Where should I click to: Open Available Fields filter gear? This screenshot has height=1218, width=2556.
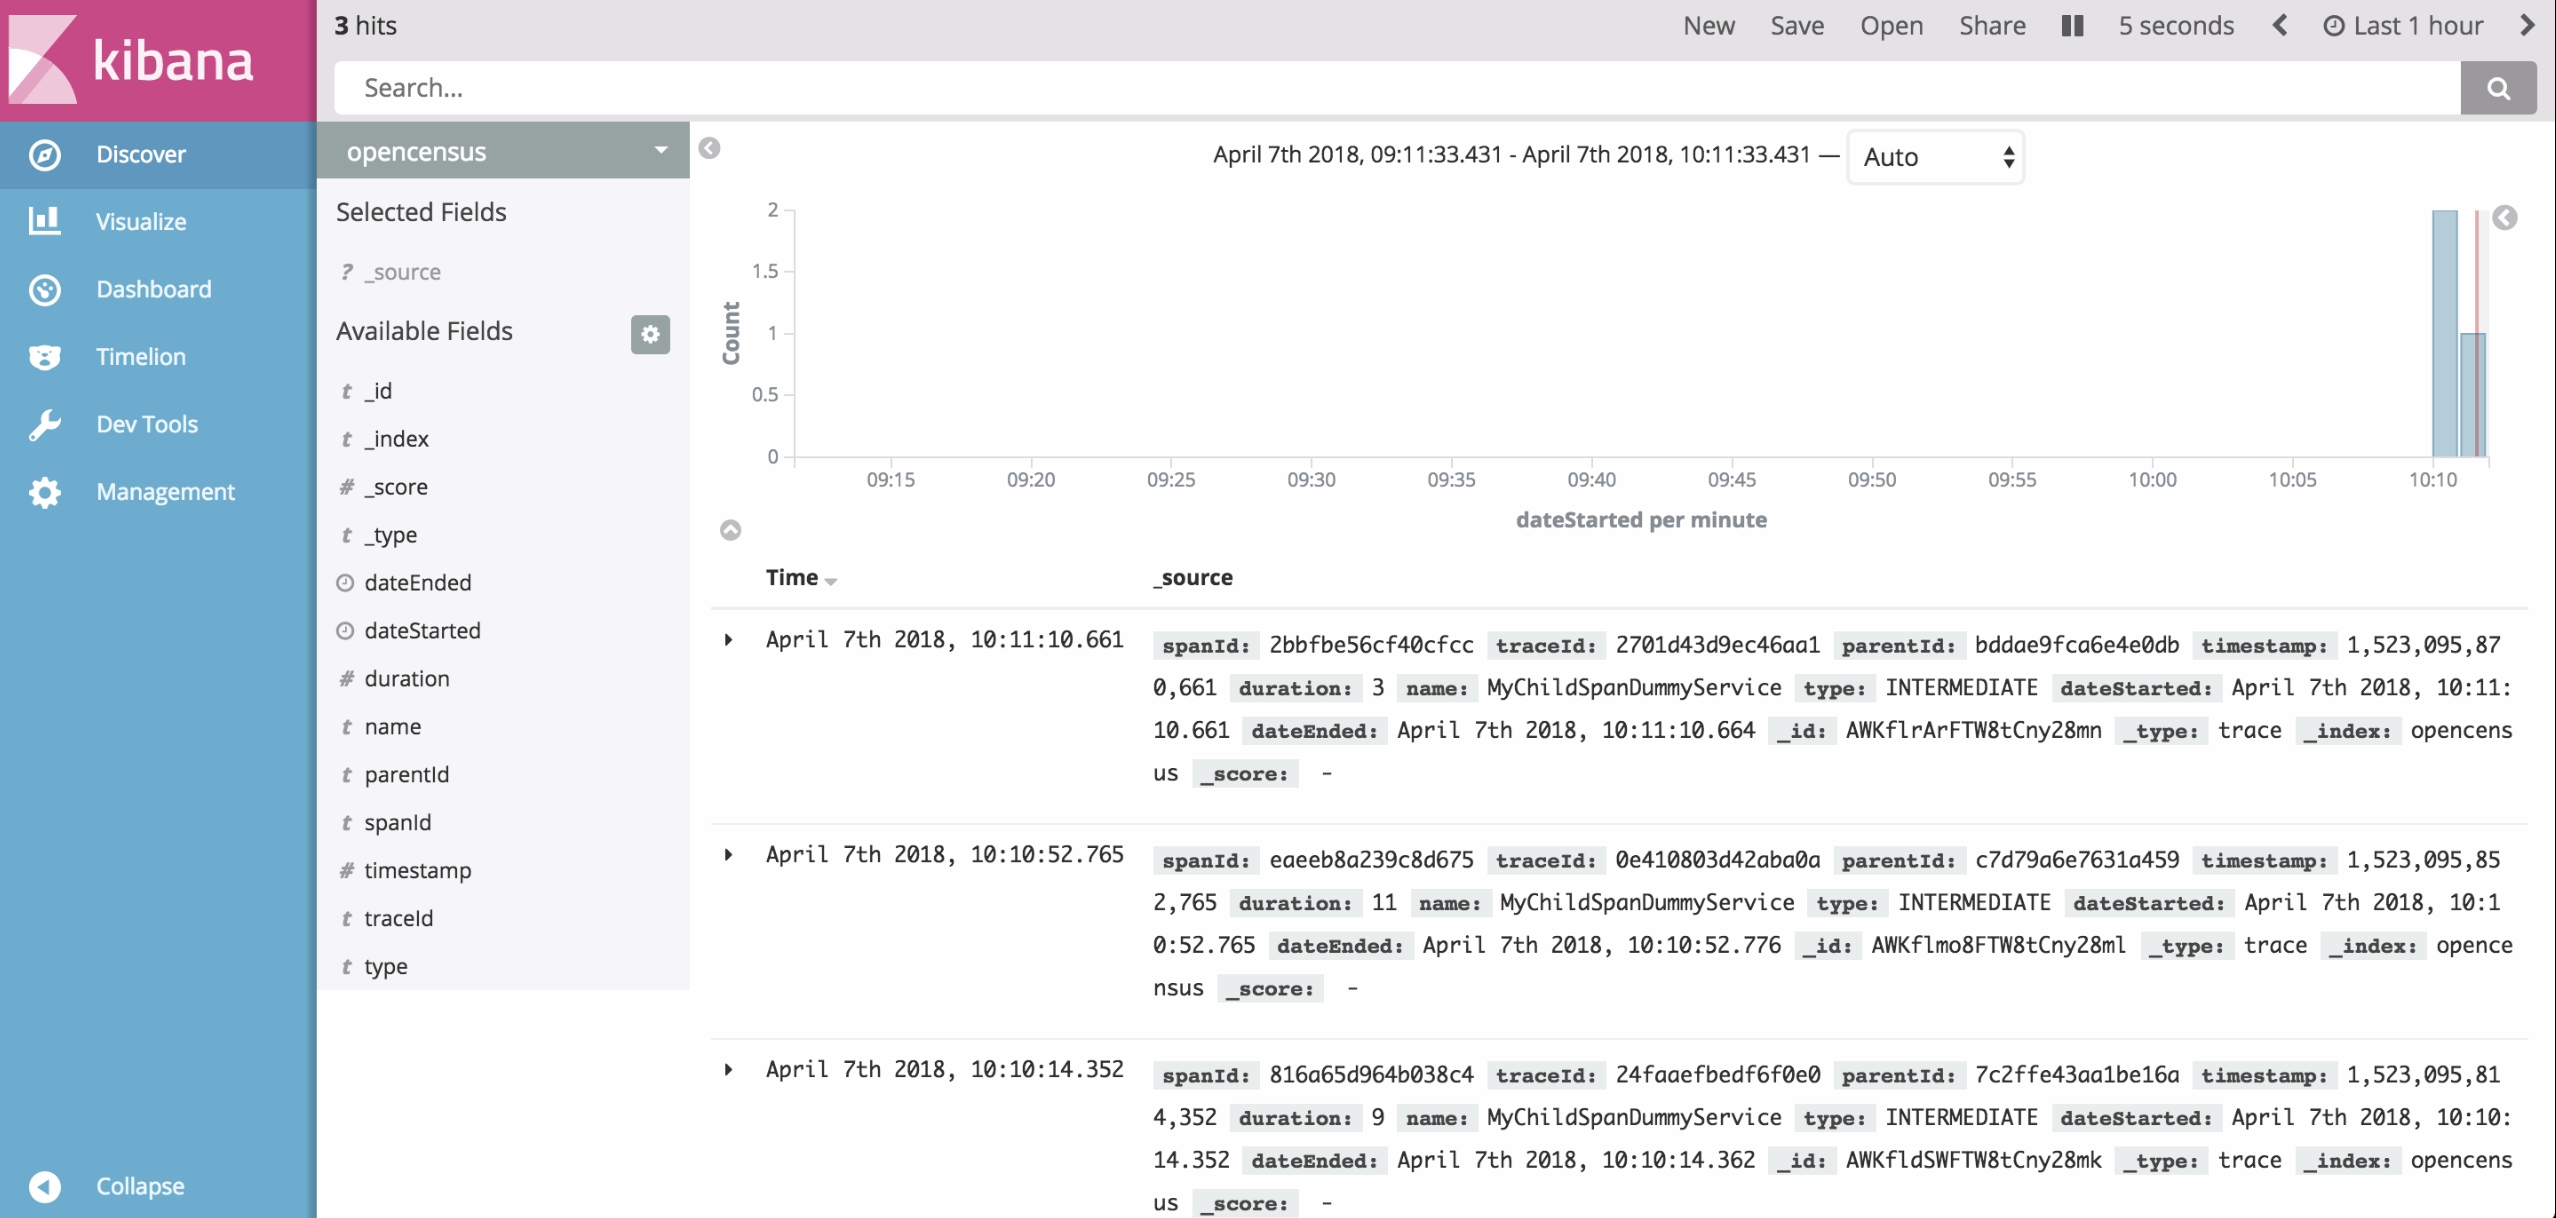650,334
